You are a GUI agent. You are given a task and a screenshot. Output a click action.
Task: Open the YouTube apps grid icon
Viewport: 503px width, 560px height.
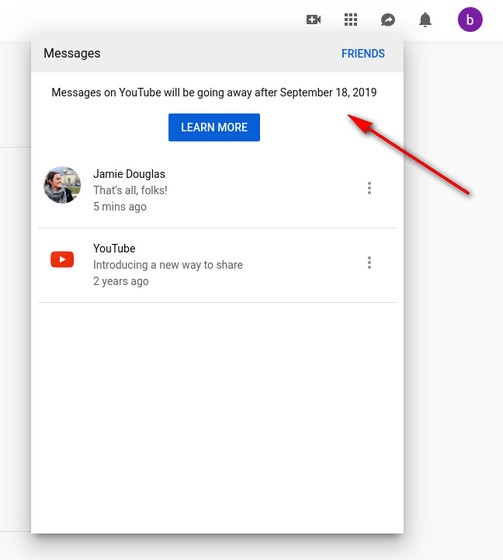click(x=350, y=19)
